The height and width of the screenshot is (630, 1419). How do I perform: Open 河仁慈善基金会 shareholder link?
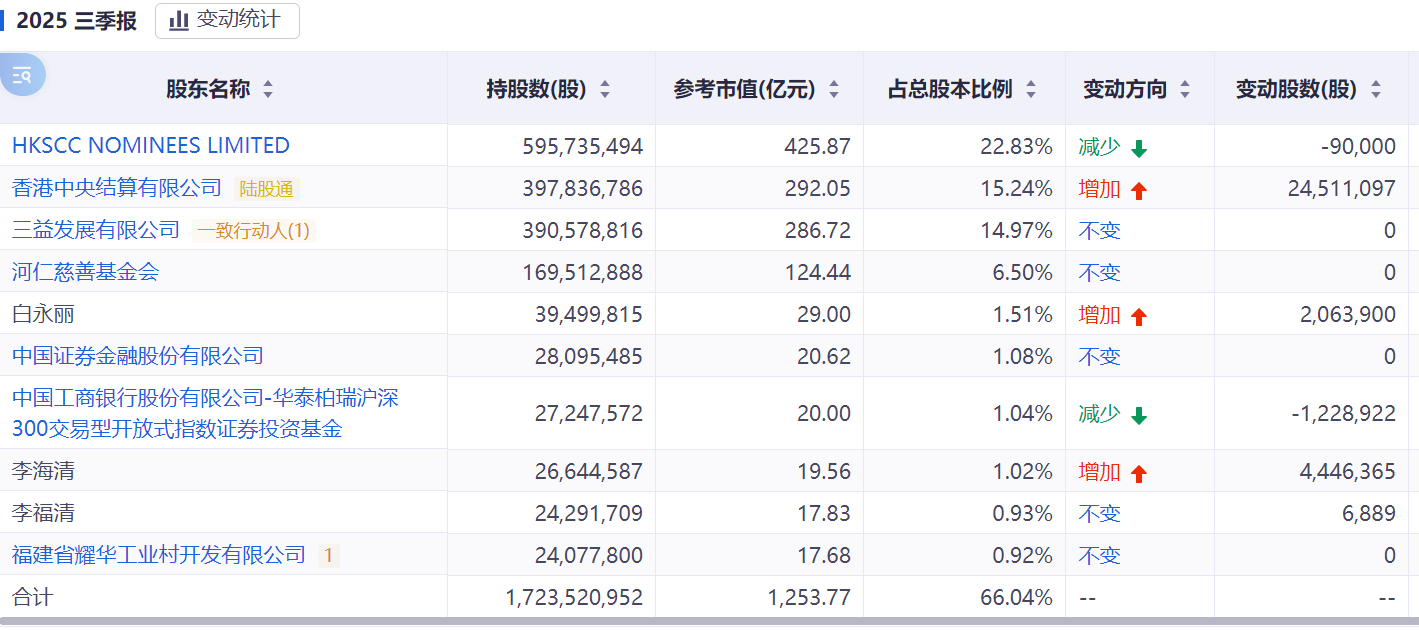[86, 272]
